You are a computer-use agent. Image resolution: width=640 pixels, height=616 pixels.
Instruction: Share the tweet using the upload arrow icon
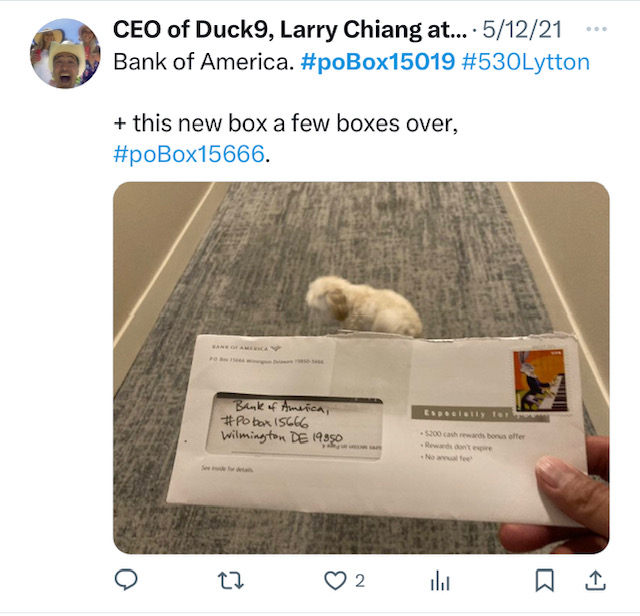click(596, 580)
